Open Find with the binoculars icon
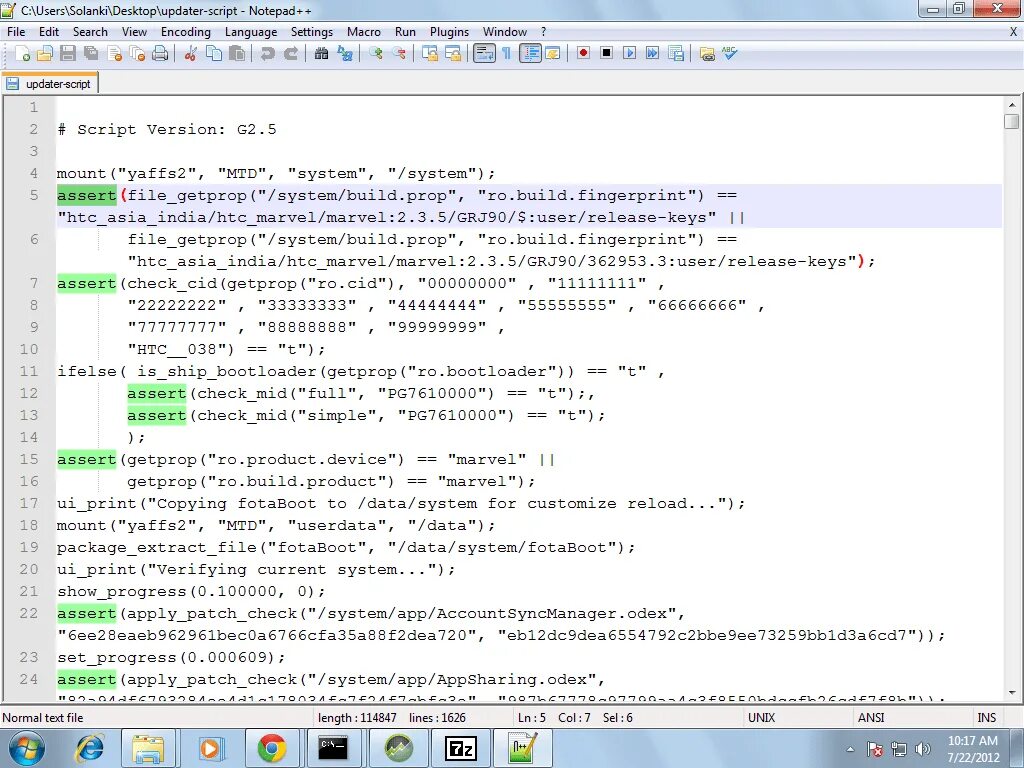 tap(321, 54)
